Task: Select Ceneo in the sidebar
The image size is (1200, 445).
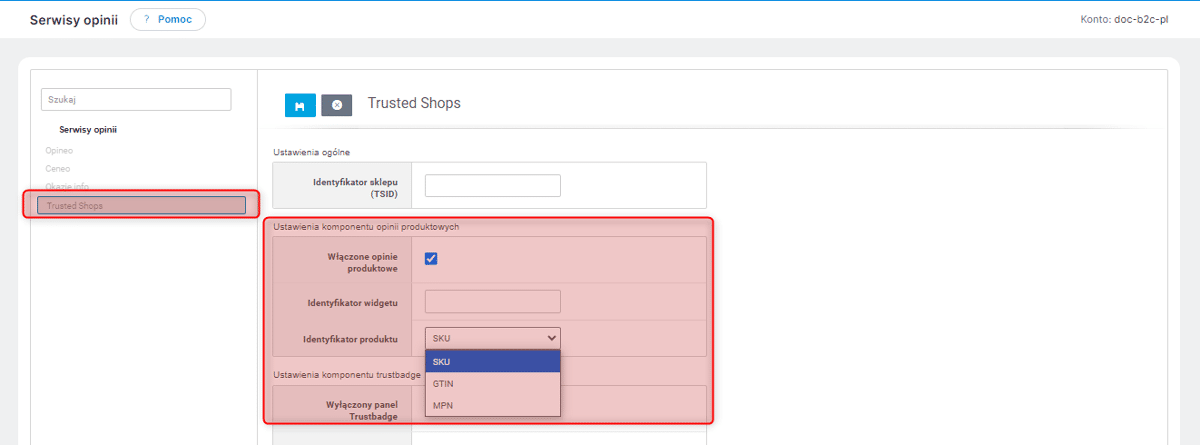Action: click(x=58, y=168)
